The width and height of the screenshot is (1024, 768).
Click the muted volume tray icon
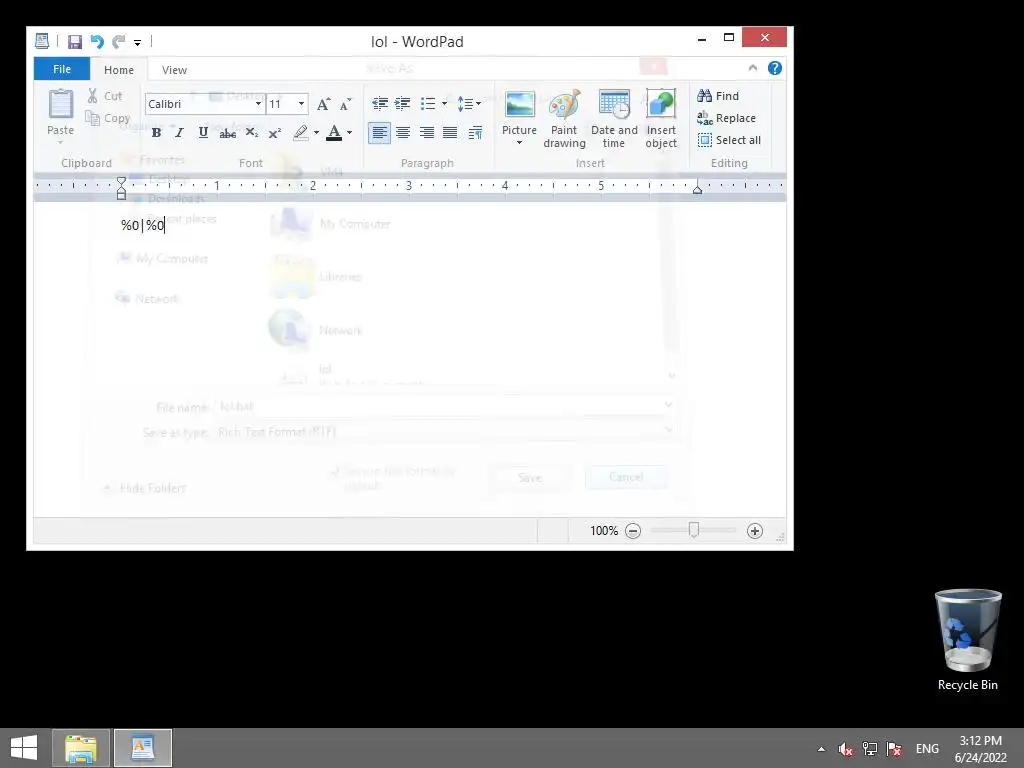[x=846, y=749]
